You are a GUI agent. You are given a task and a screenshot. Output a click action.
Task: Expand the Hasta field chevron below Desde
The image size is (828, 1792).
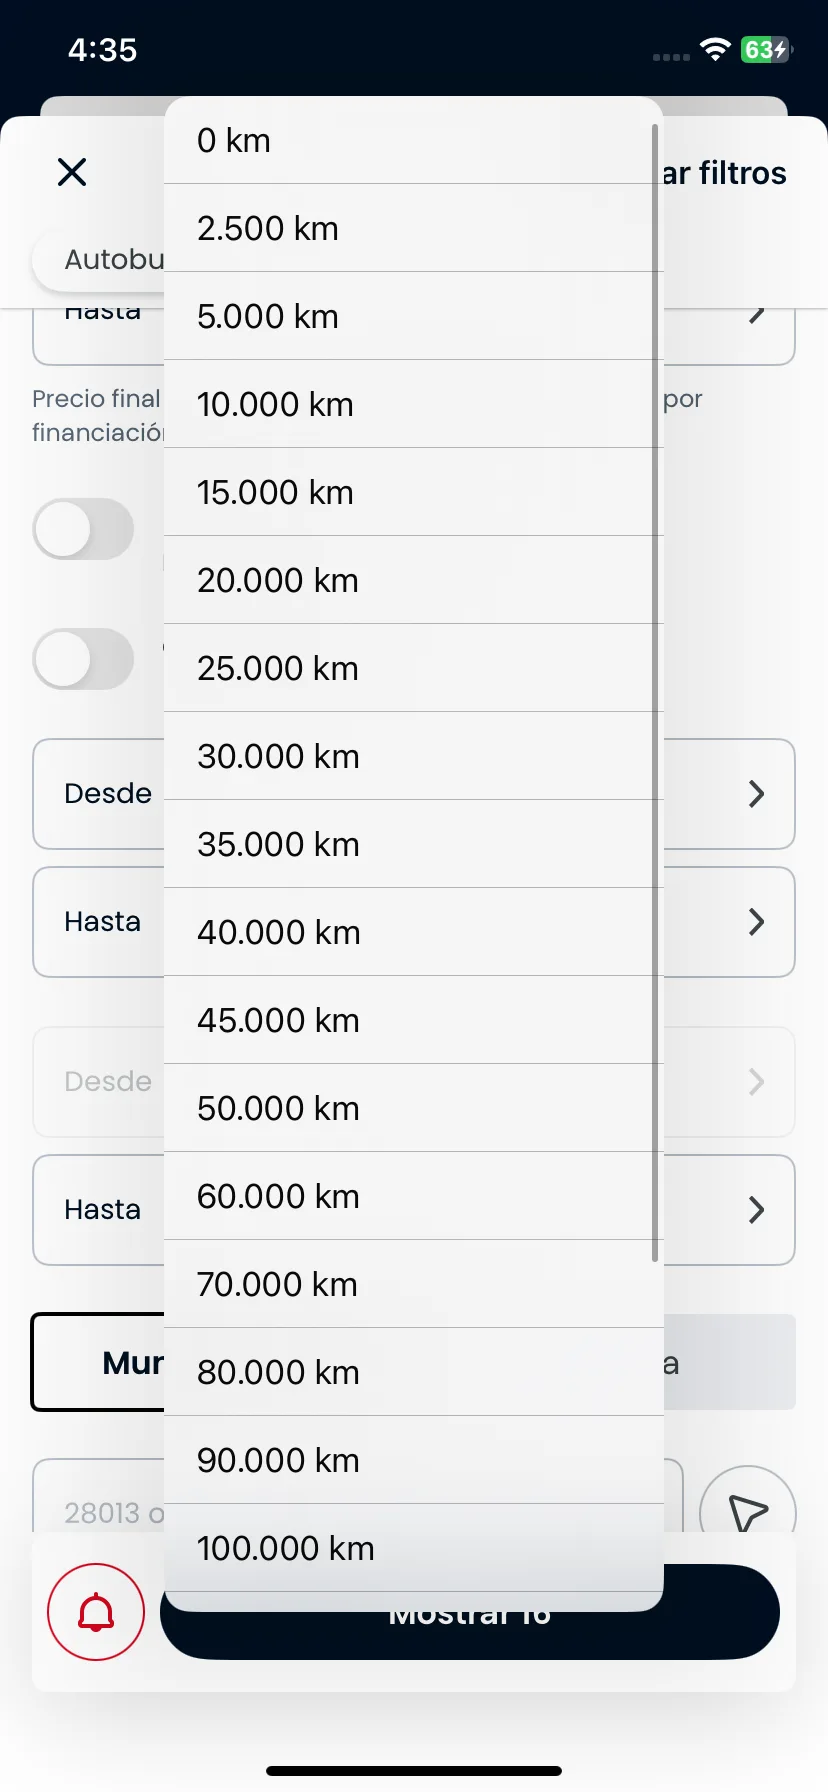pos(757,922)
